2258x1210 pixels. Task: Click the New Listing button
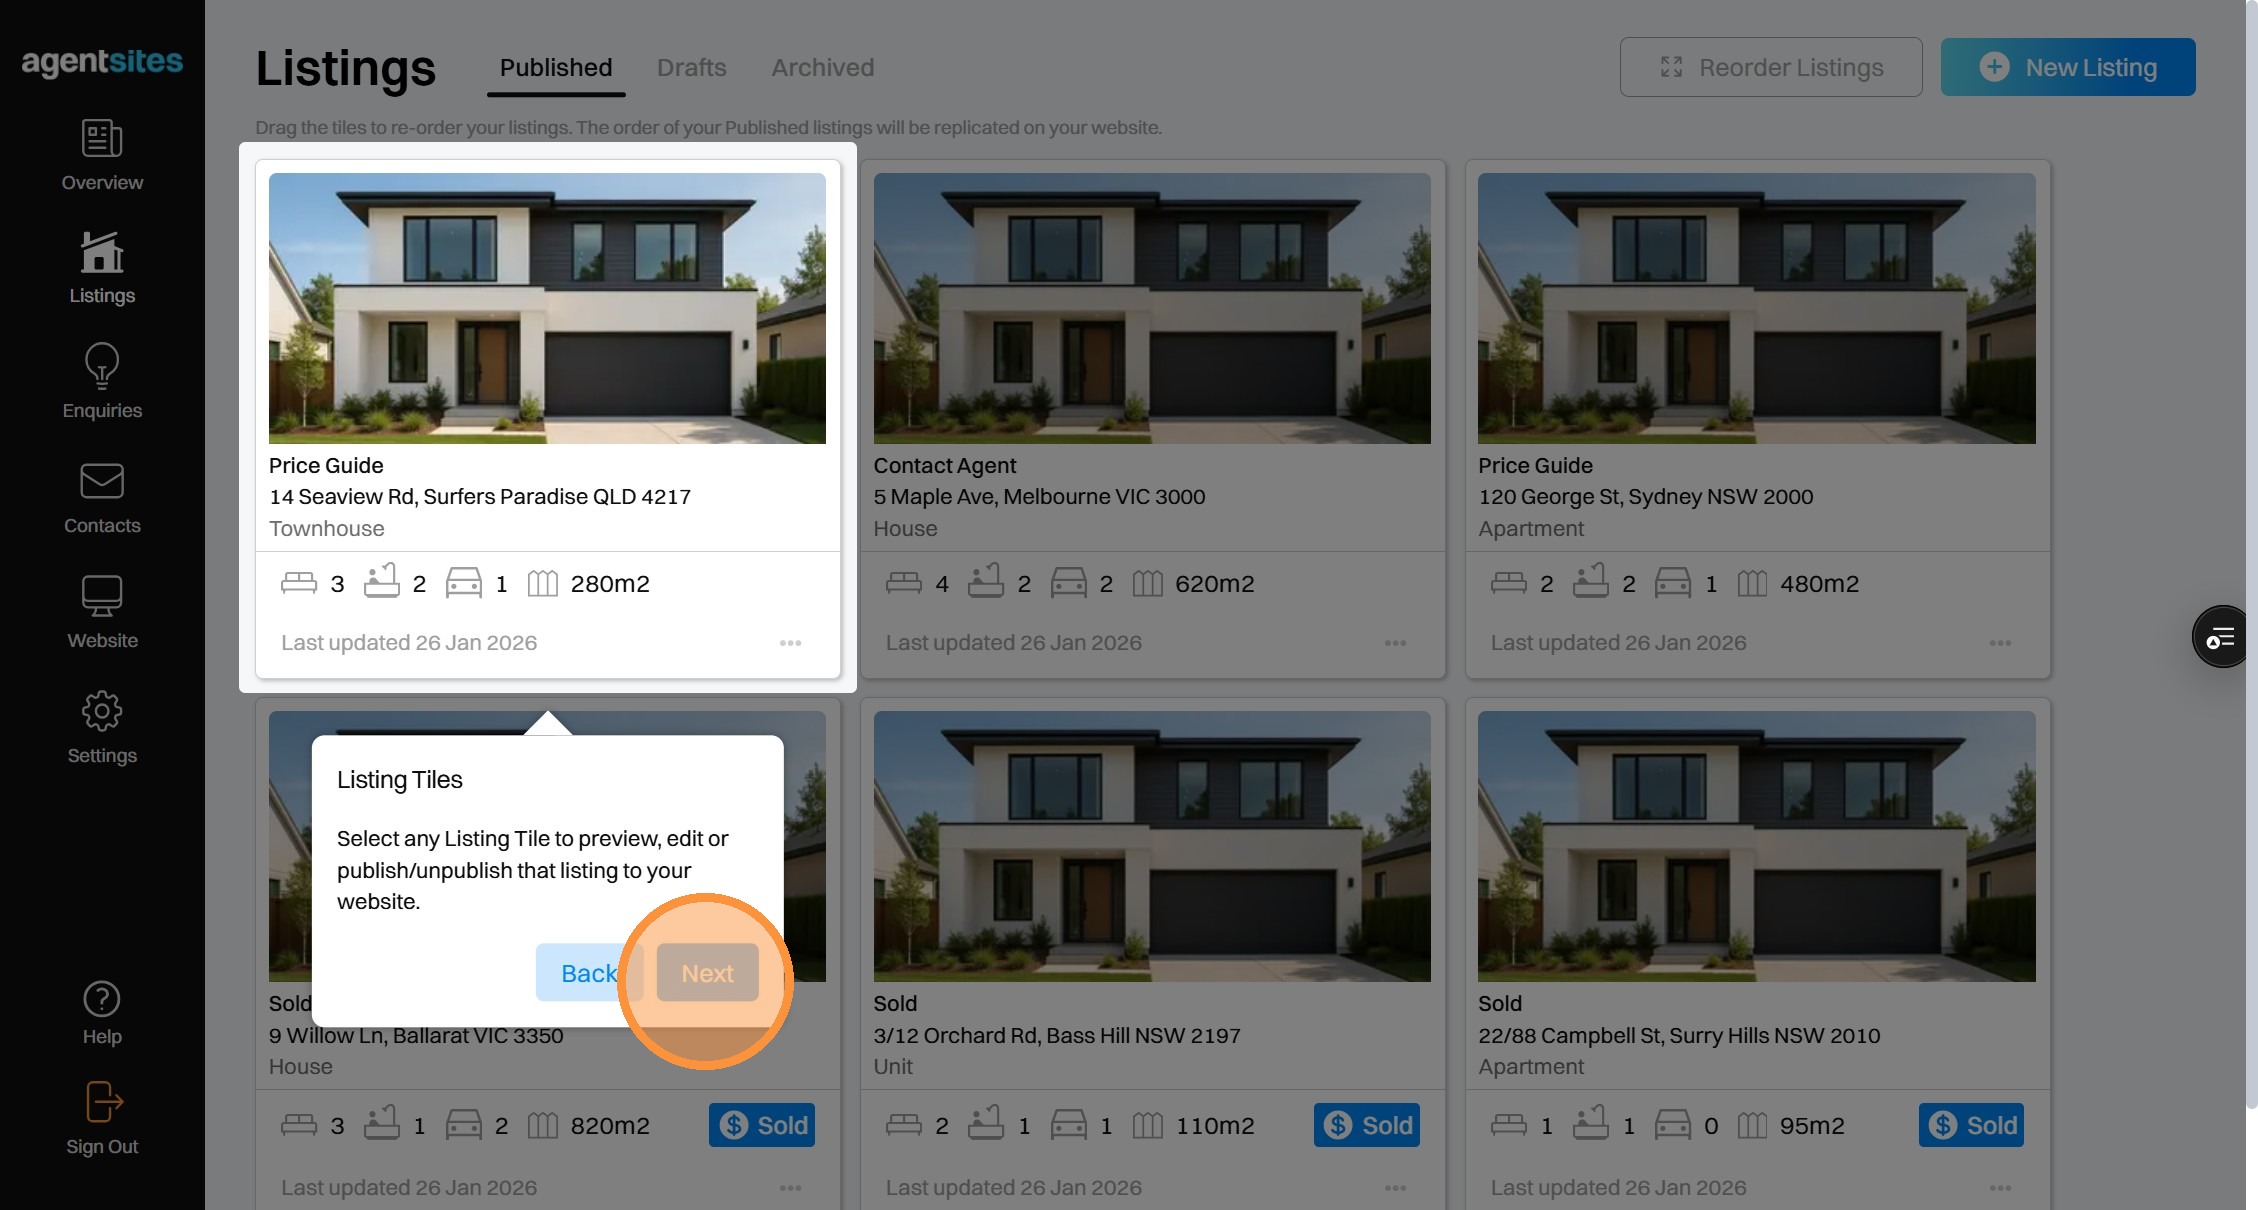point(2067,67)
